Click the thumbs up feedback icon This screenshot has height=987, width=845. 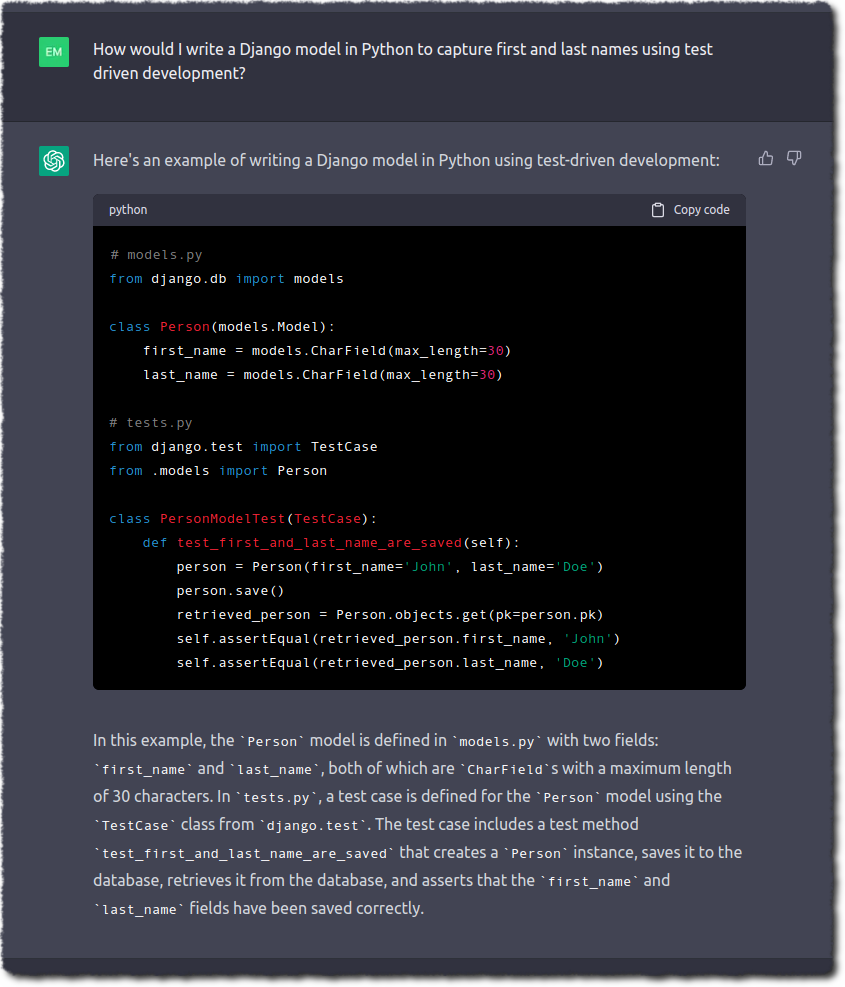pyautogui.click(x=766, y=159)
